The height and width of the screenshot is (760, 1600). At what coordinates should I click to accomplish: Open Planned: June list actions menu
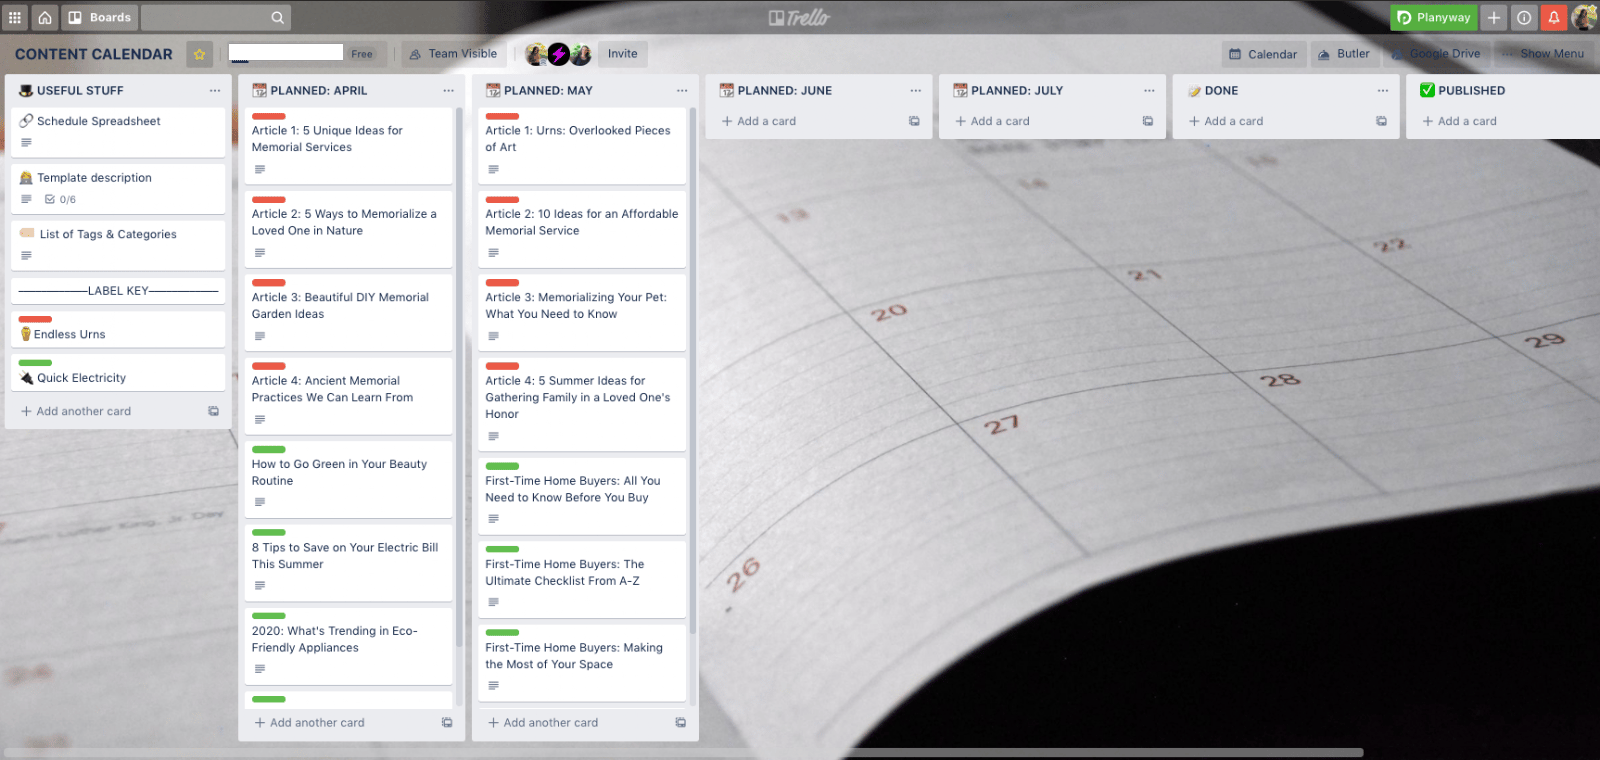(x=916, y=90)
